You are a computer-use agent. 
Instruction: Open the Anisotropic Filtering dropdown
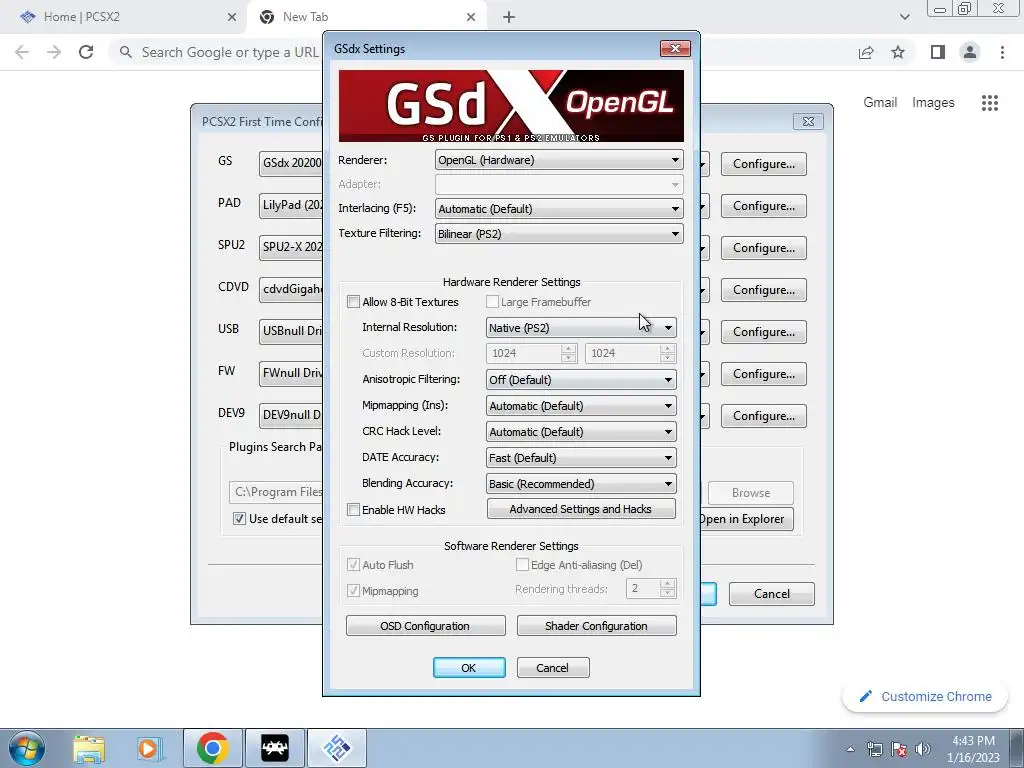tap(581, 379)
